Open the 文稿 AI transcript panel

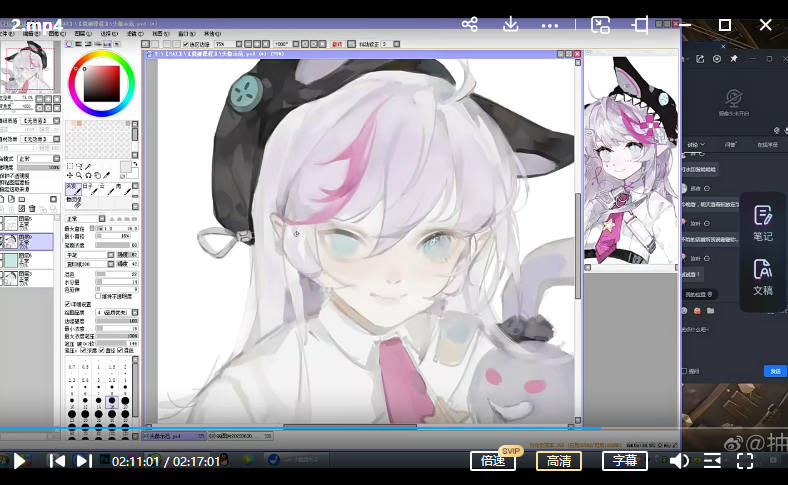tap(762, 277)
